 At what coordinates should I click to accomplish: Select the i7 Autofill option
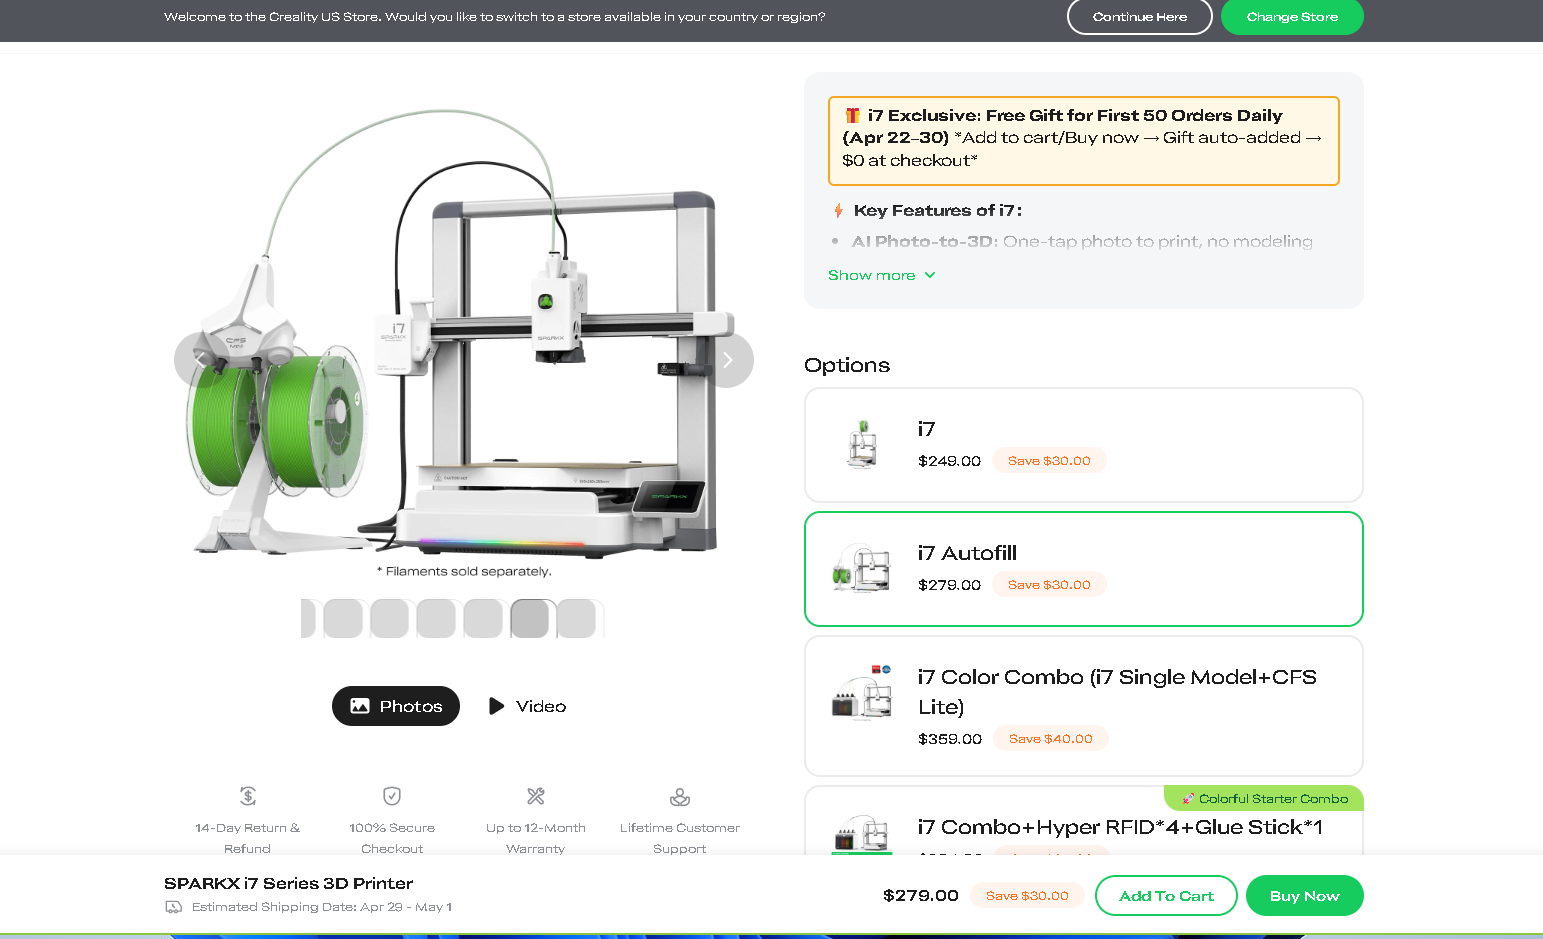click(x=1084, y=569)
